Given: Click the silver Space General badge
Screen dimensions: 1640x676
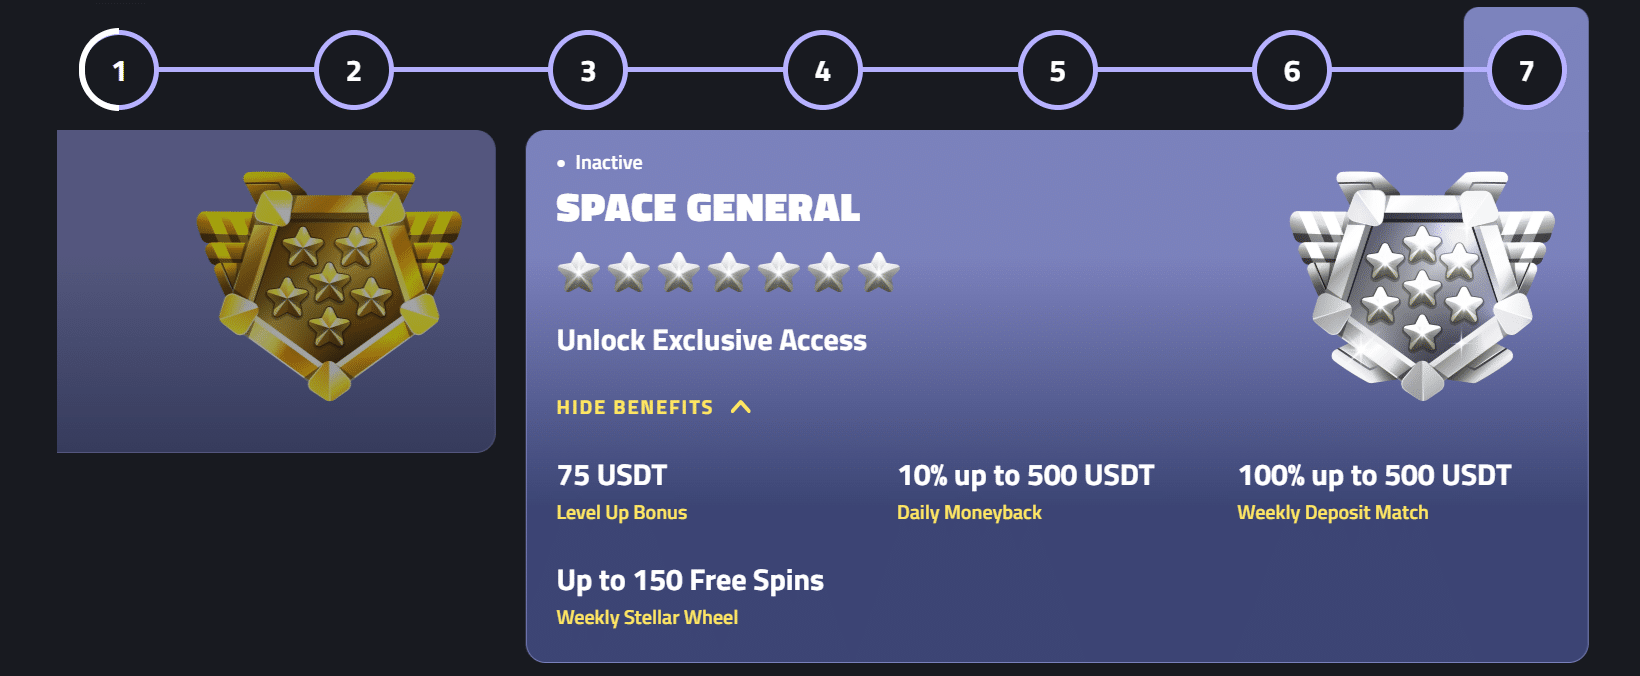Looking at the screenshot, I should (1421, 285).
